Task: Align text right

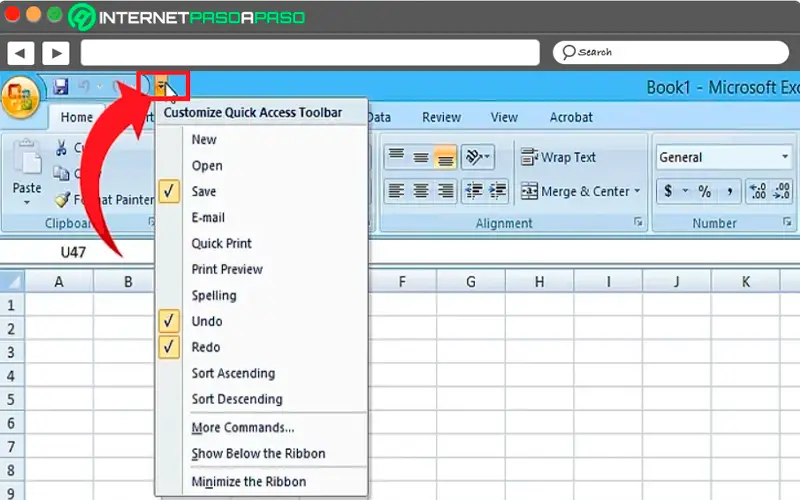Action: [445, 191]
